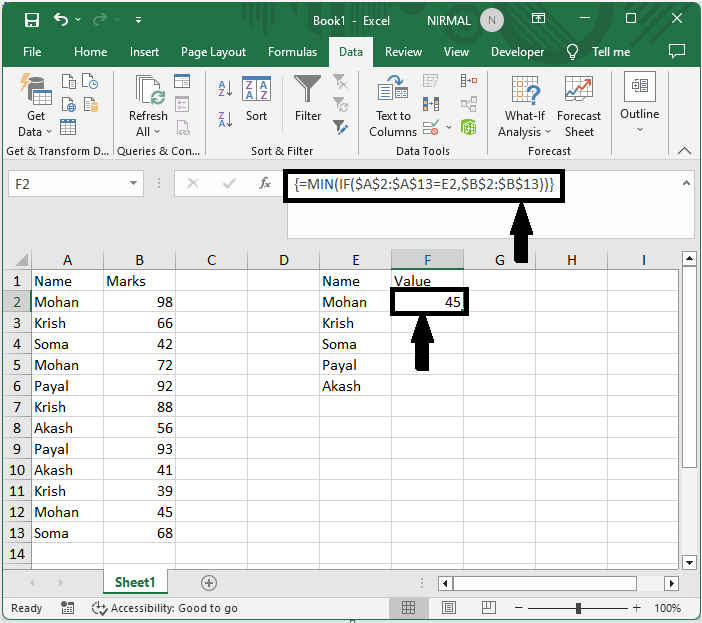
Task: Select row 7 header
Action: click(x=17, y=407)
